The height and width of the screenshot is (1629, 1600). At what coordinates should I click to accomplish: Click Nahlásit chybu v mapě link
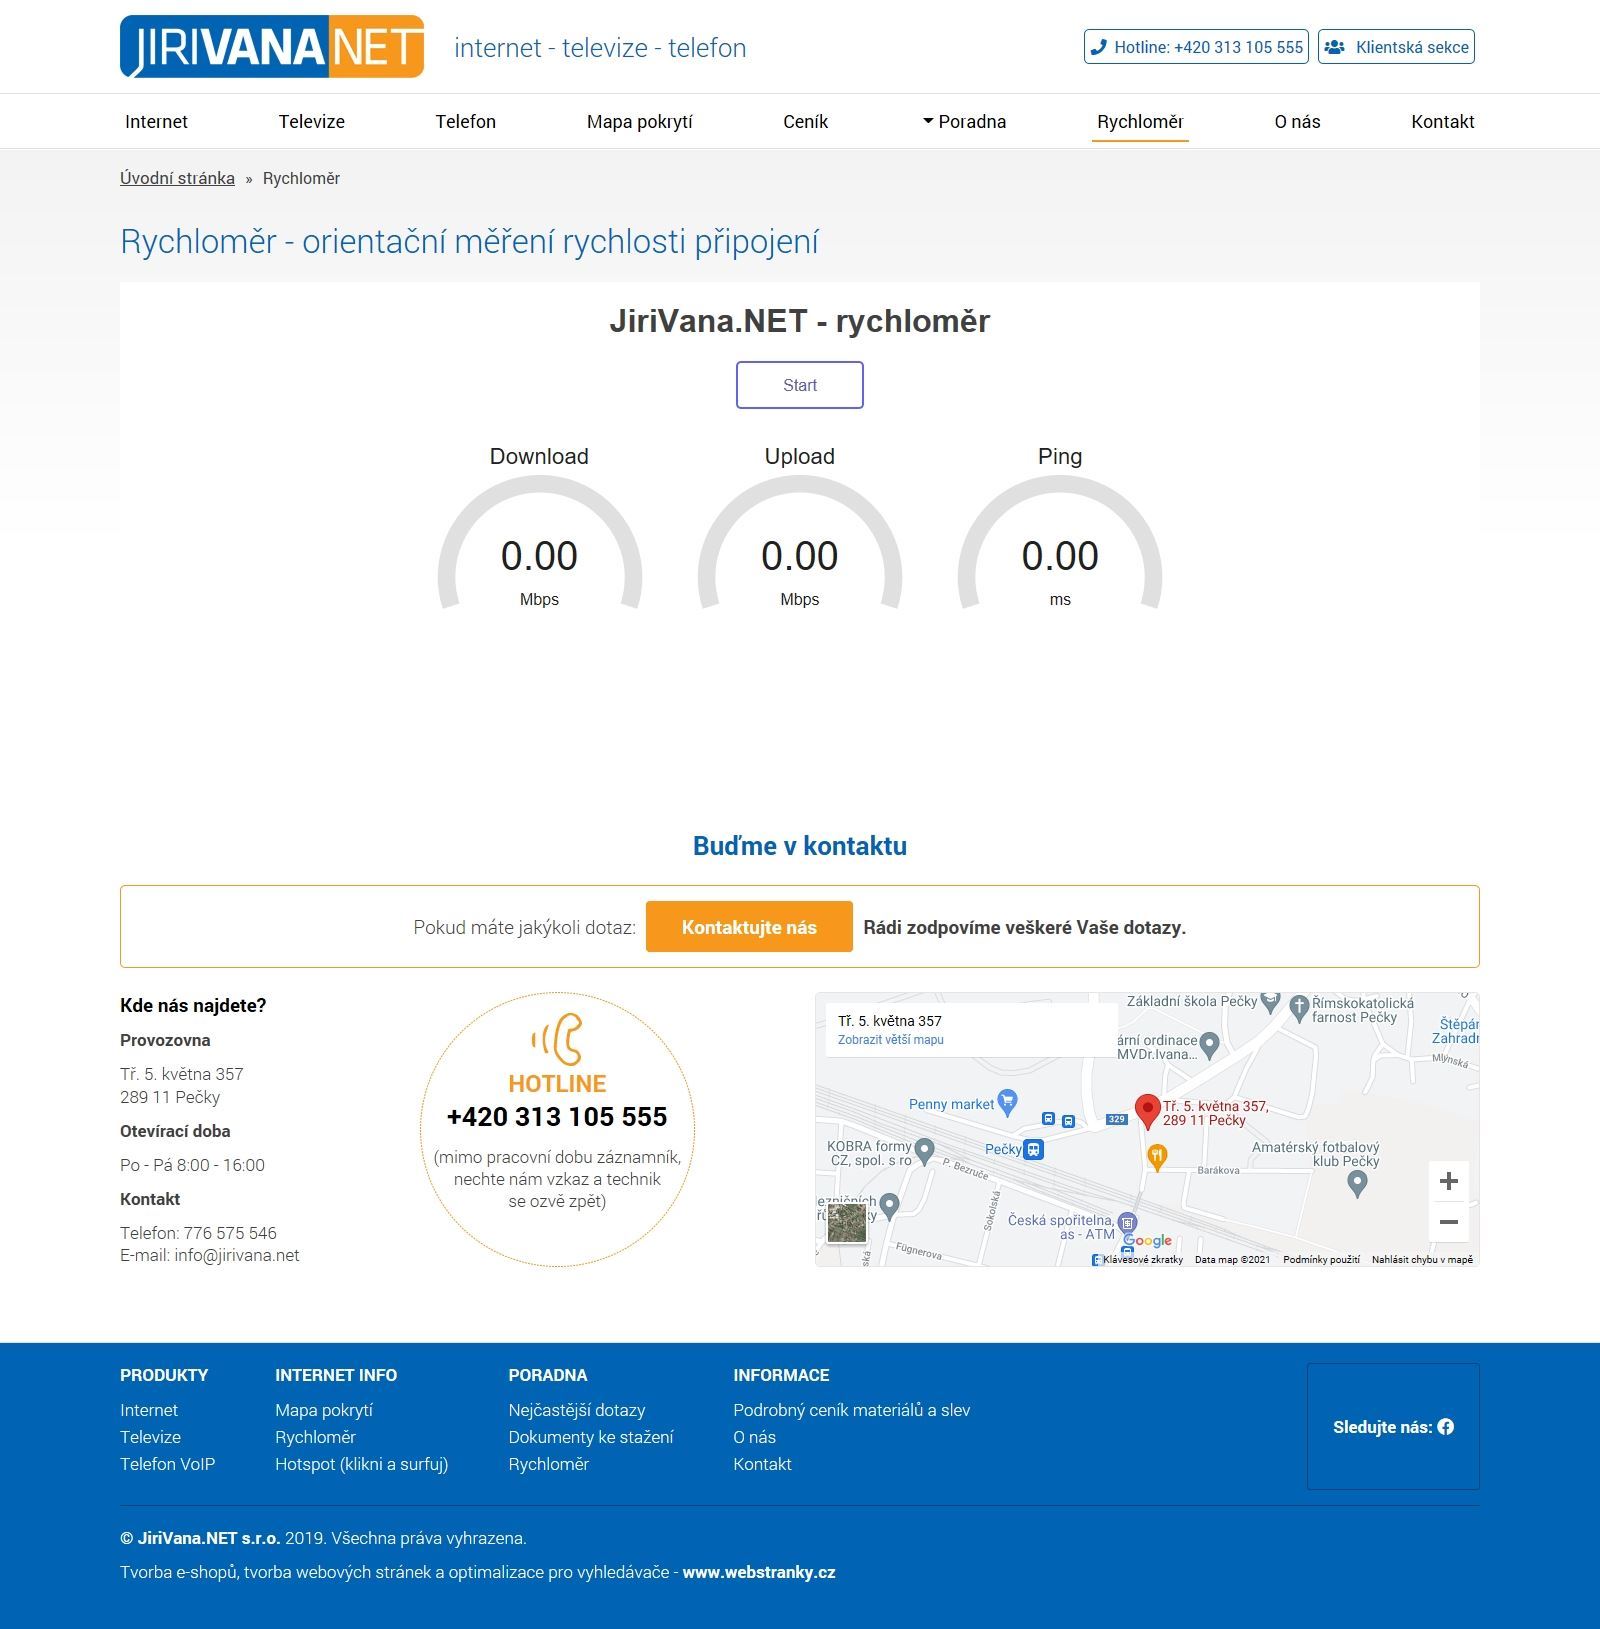coord(1422,1260)
